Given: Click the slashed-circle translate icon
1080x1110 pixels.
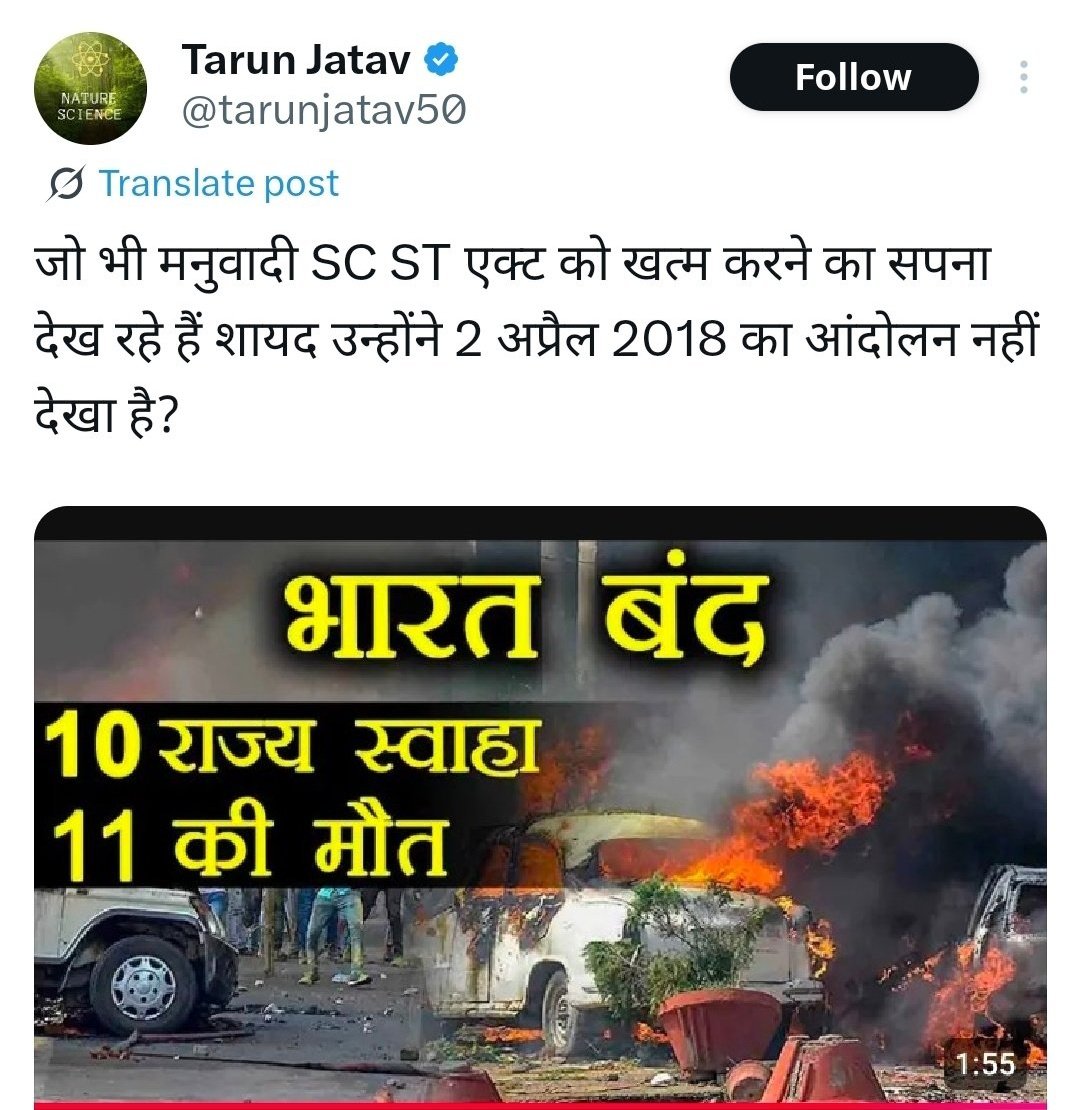Looking at the screenshot, I should [x=66, y=184].
